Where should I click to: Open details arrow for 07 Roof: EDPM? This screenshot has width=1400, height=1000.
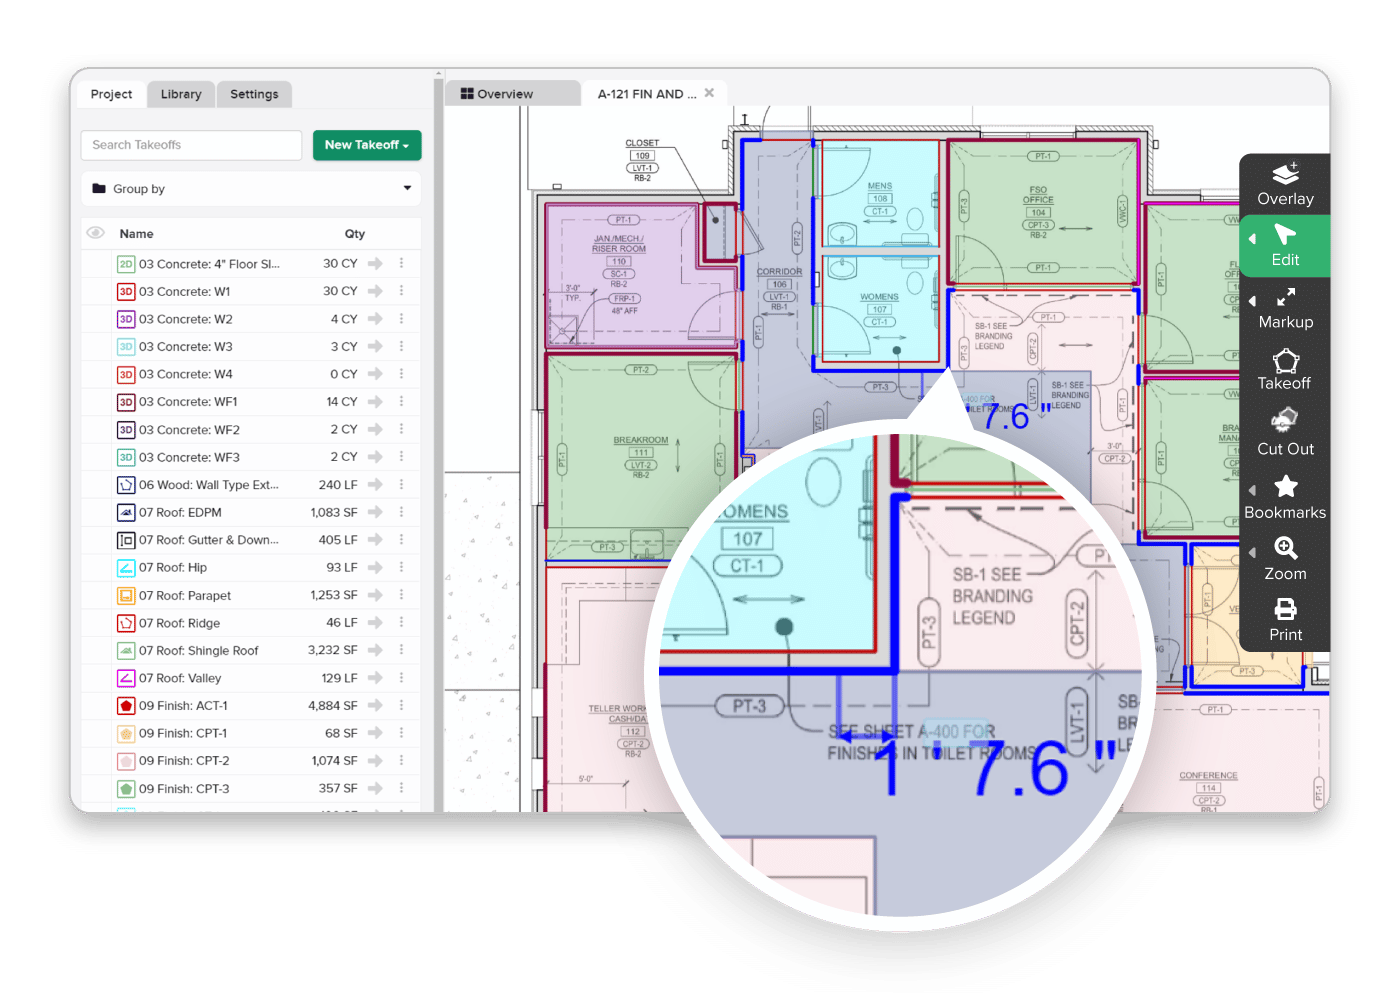[377, 512]
